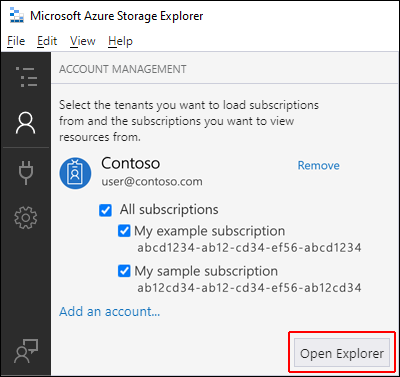Click the Open Explorer button
400x377 pixels.
point(342,353)
